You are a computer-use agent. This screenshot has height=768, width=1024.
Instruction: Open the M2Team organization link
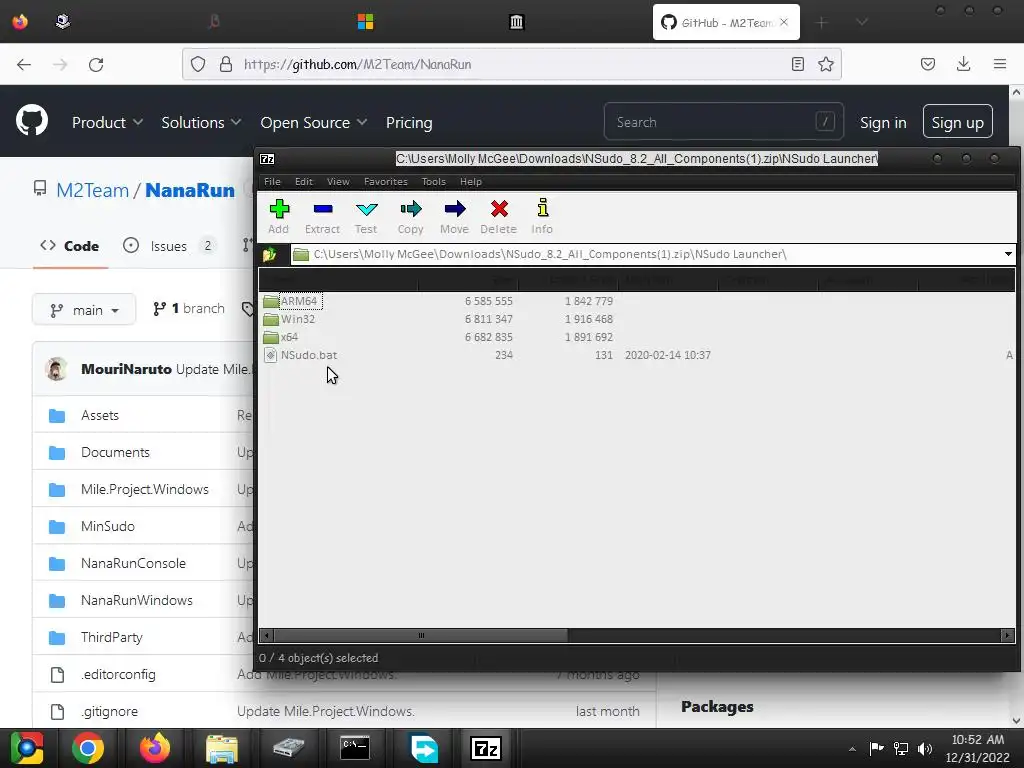tap(93, 190)
